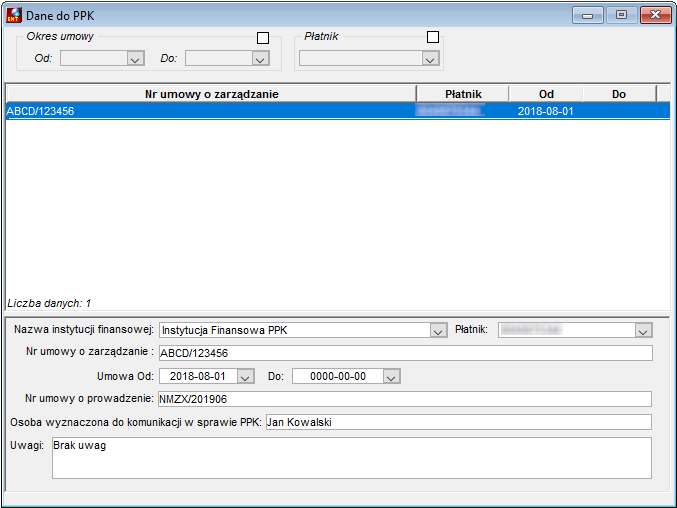
Task: Click the contact person field with Jan Kowalski
Action: (x=459, y=422)
